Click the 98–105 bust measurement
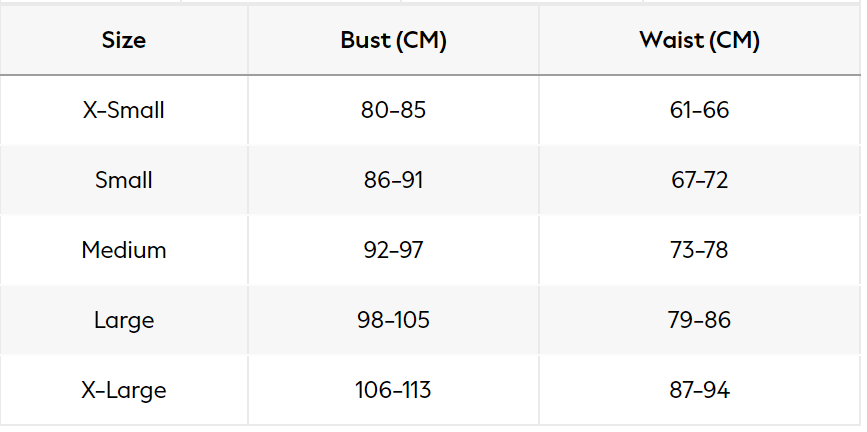The width and height of the screenshot is (867, 432). (x=393, y=320)
